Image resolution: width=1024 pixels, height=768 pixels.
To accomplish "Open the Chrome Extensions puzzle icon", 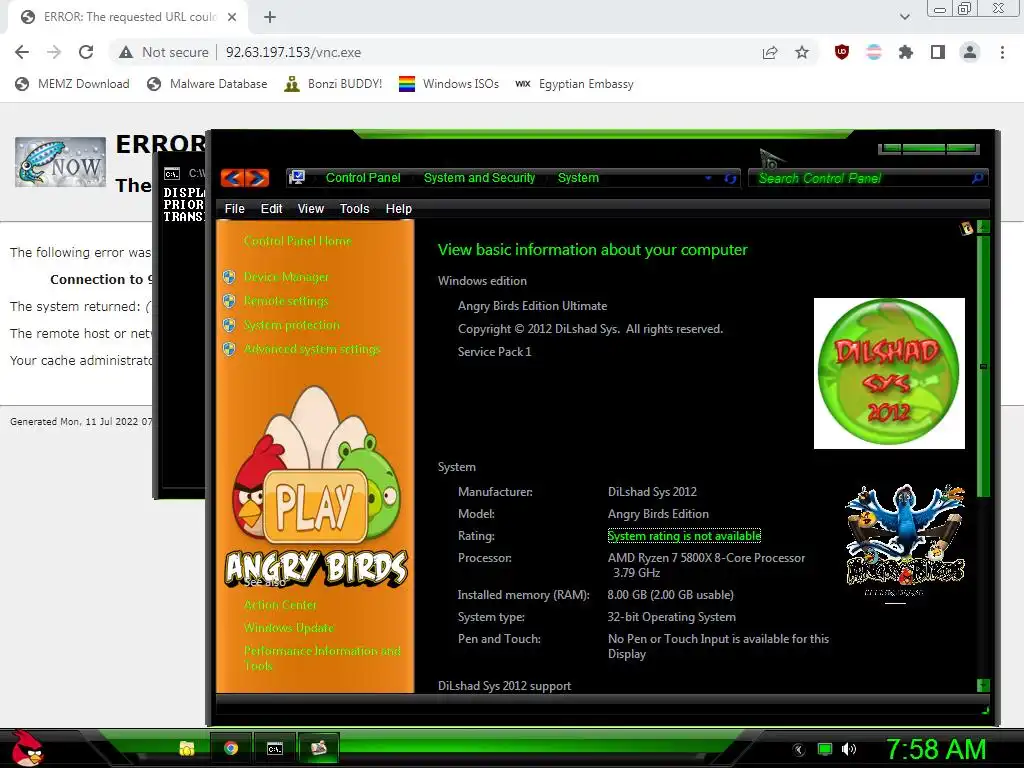I will click(905, 52).
